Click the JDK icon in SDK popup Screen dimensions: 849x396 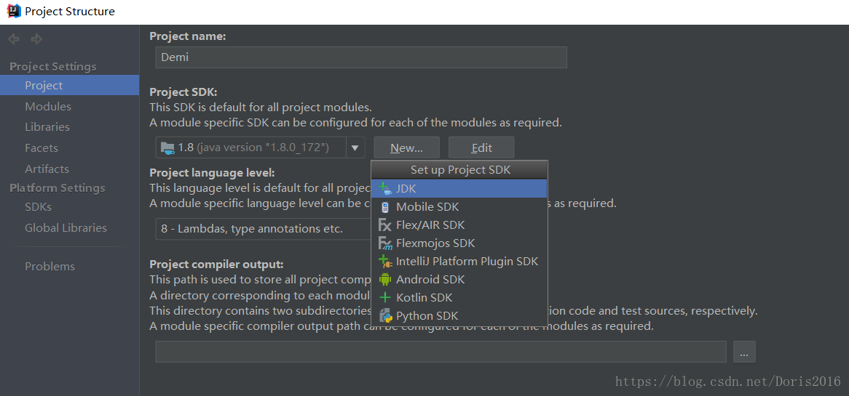pos(385,189)
